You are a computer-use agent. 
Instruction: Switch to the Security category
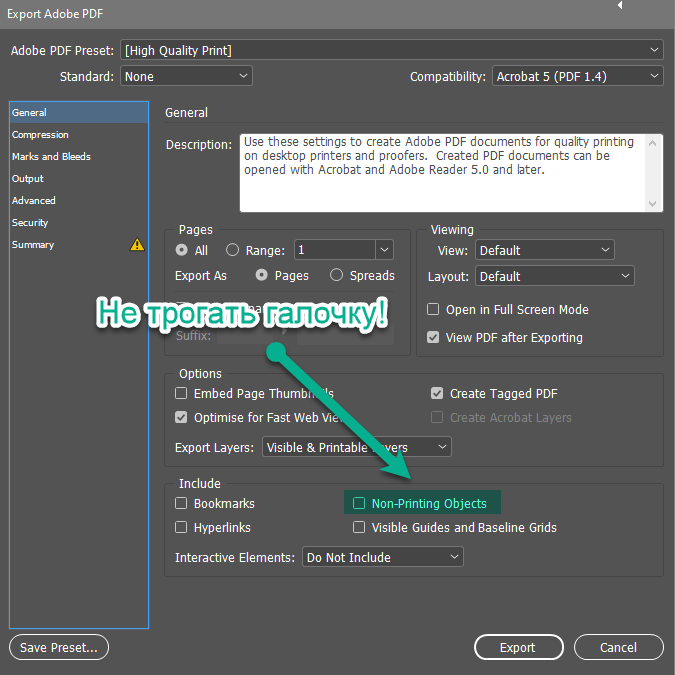pos(79,223)
